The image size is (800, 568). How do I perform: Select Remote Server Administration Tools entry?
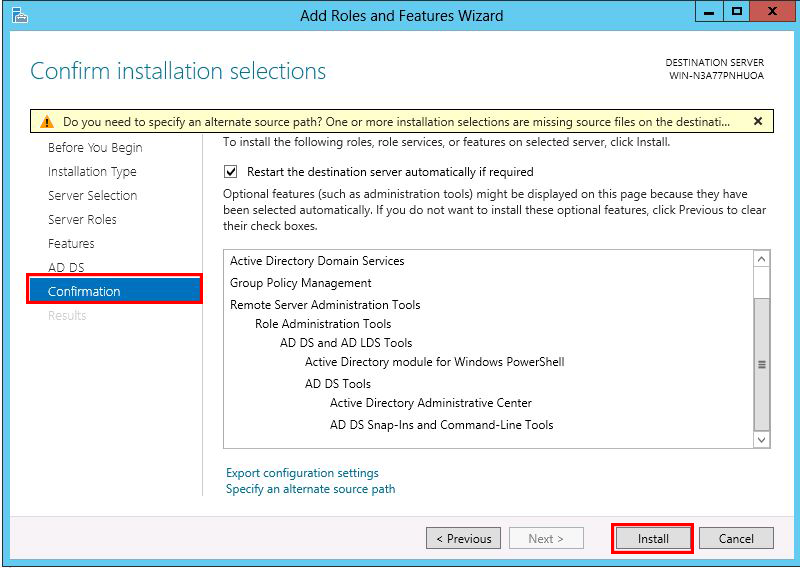325,305
